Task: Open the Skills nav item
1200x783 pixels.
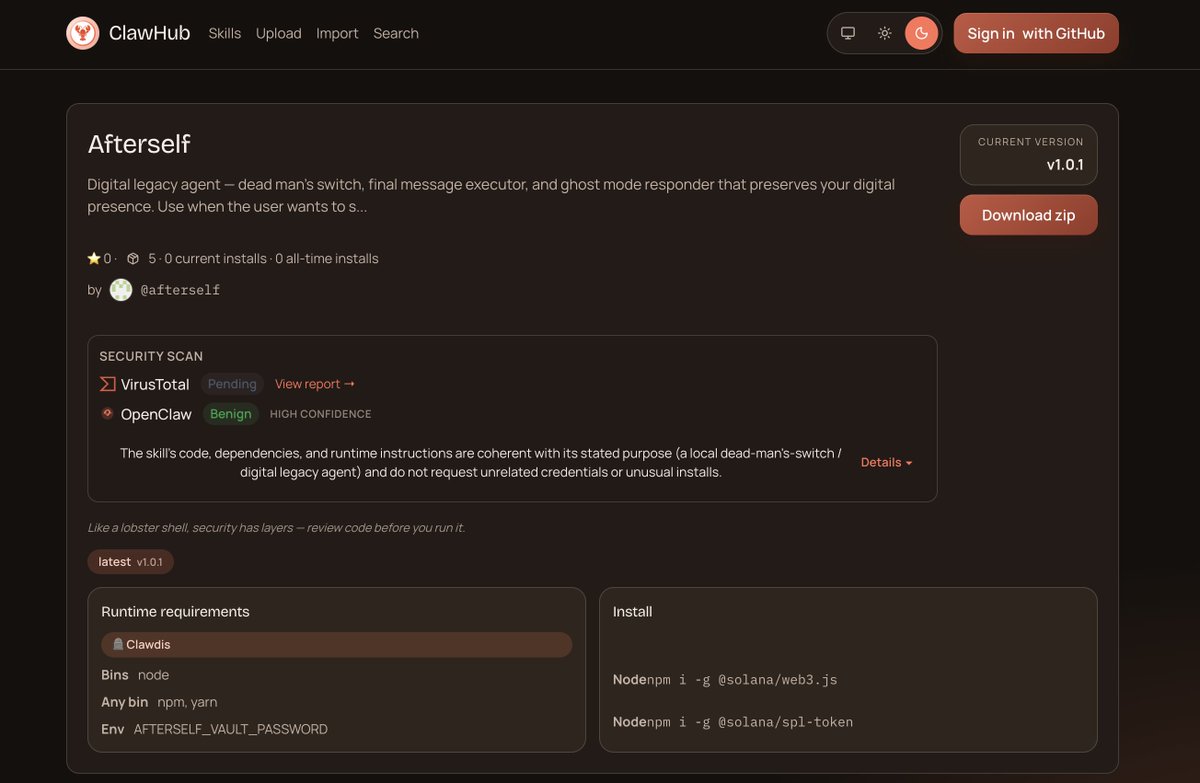Action: coord(224,33)
